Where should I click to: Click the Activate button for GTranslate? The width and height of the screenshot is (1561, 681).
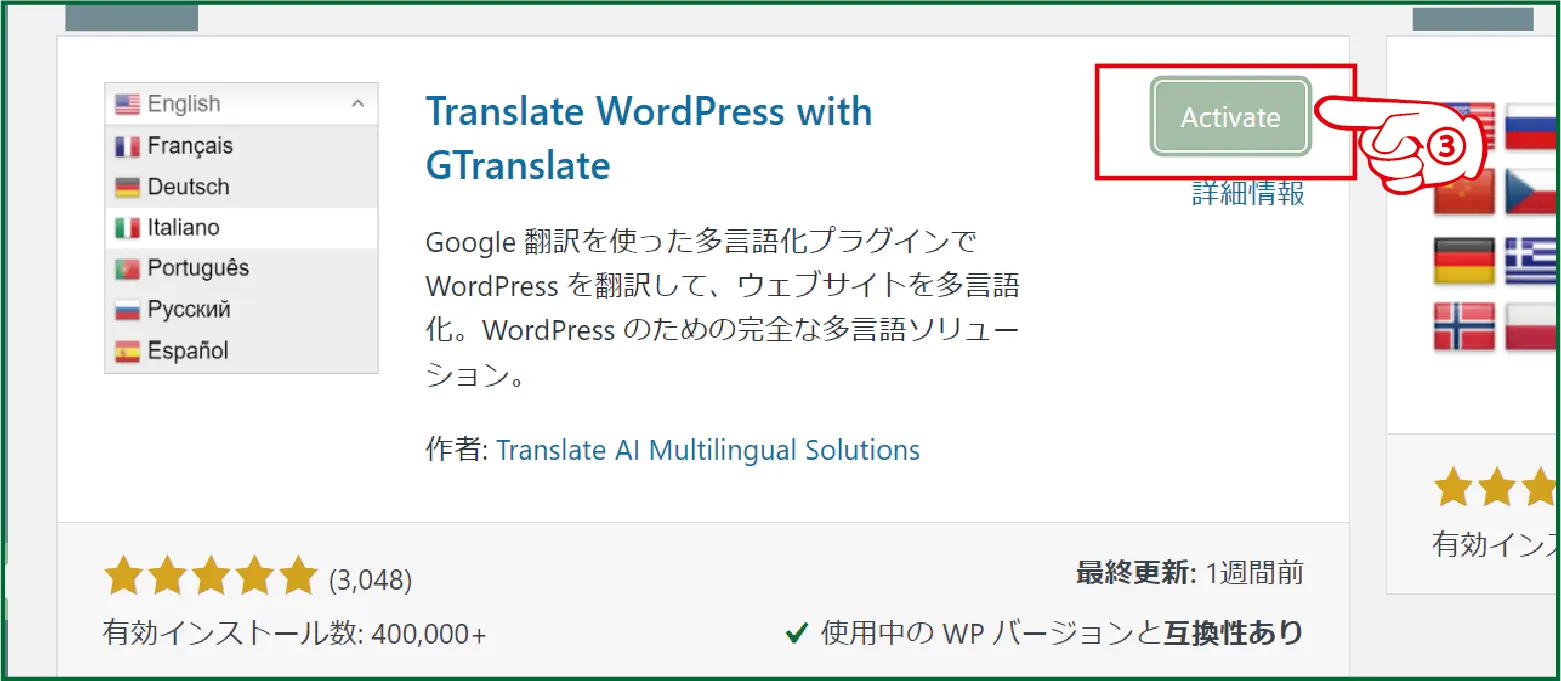pos(1230,117)
